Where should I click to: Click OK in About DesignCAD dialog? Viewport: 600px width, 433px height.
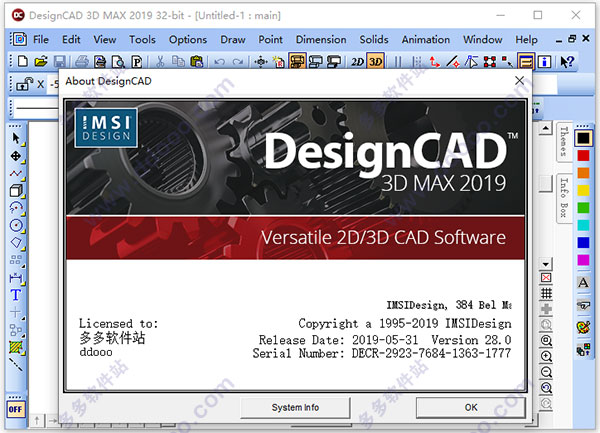tap(471, 408)
